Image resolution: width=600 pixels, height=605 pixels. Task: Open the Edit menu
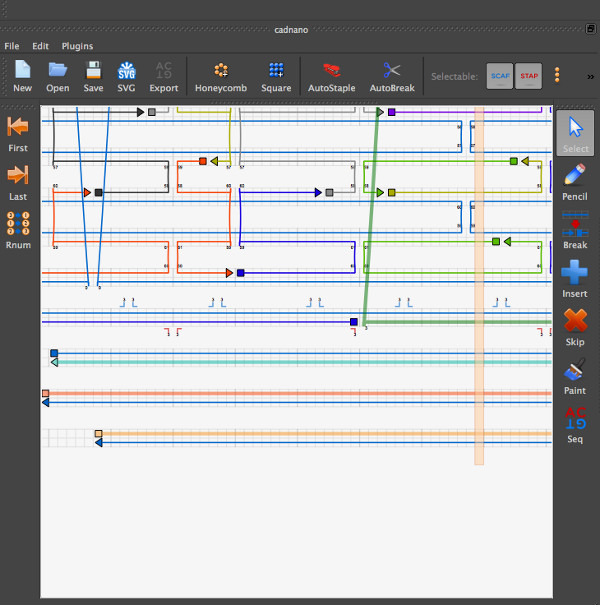[x=40, y=46]
